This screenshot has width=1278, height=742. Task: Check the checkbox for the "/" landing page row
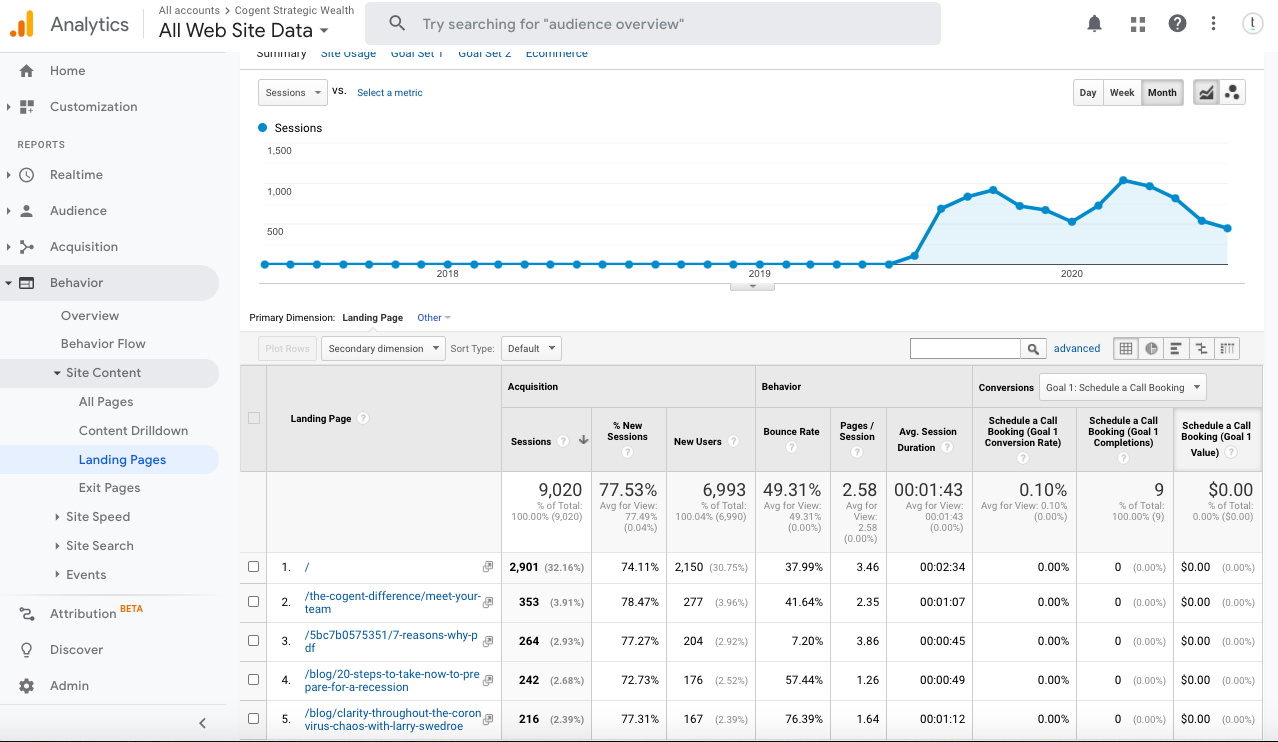click(x=252, y=567)
